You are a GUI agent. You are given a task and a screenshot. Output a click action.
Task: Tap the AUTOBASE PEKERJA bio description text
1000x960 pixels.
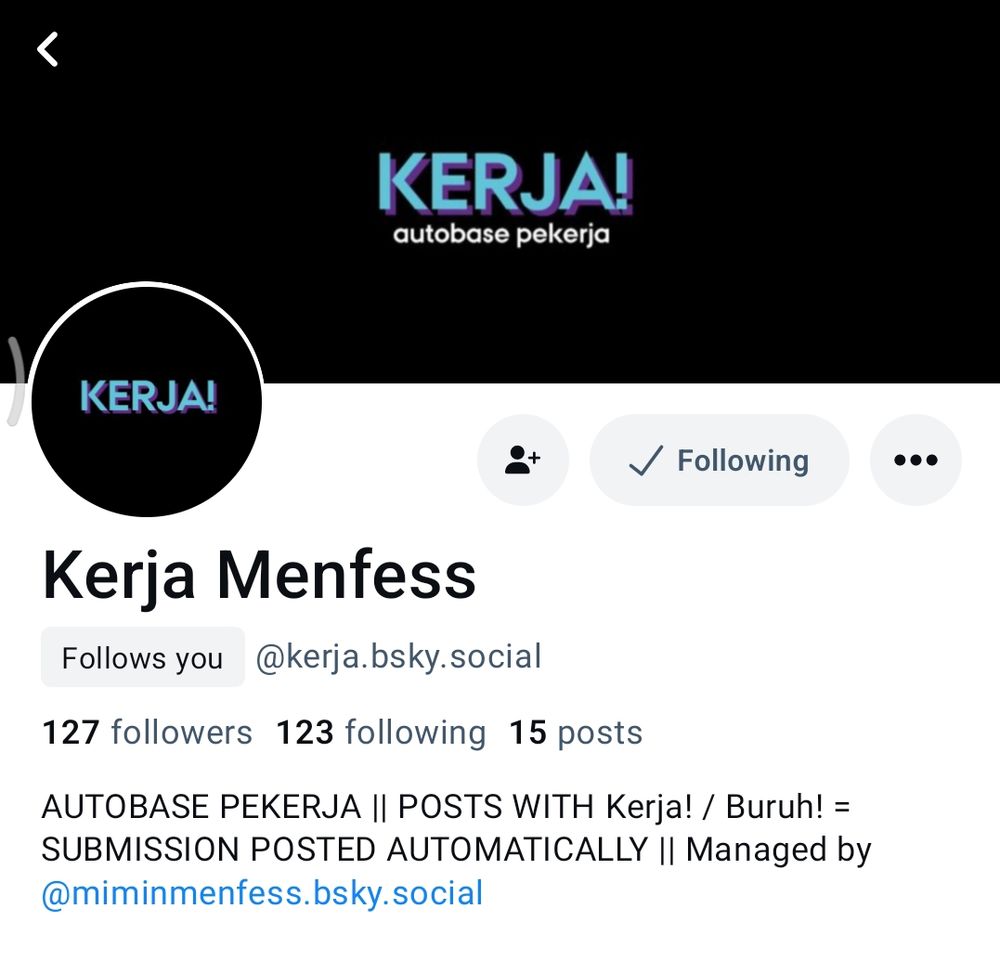point(456,828)
